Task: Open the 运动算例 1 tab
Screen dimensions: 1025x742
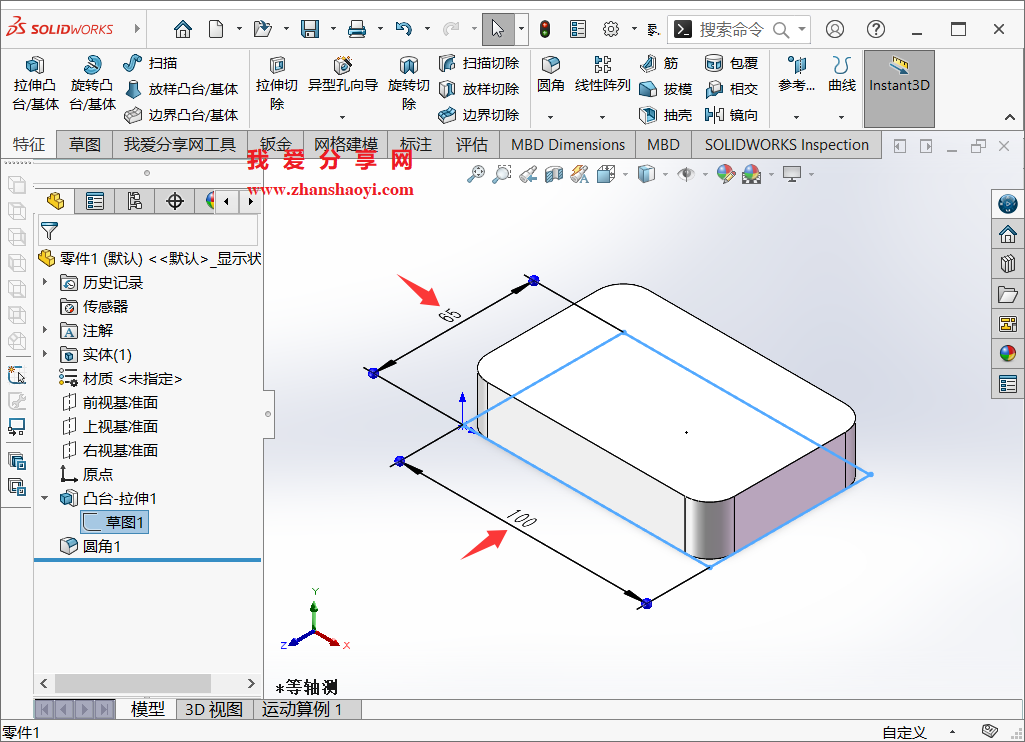Action: tap(307, 709)
